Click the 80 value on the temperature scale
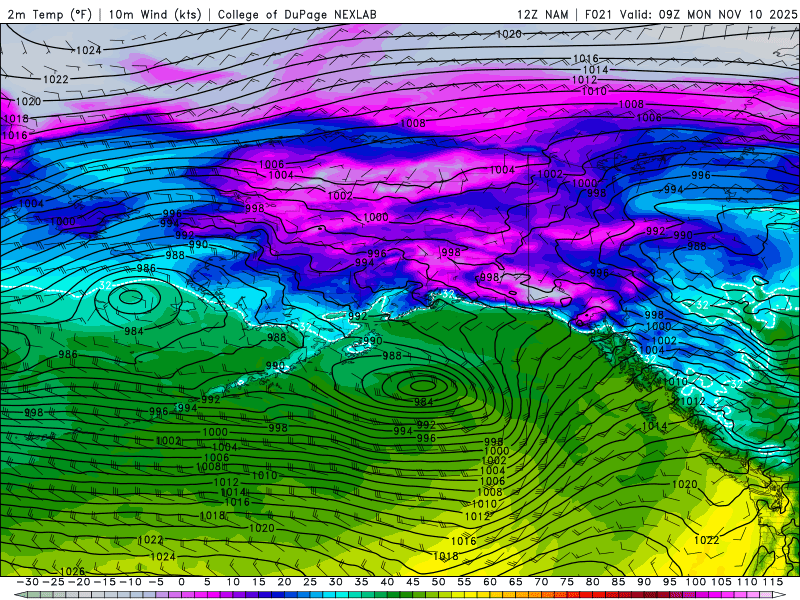This screenshot has height=600, width=800. point(592,582)
